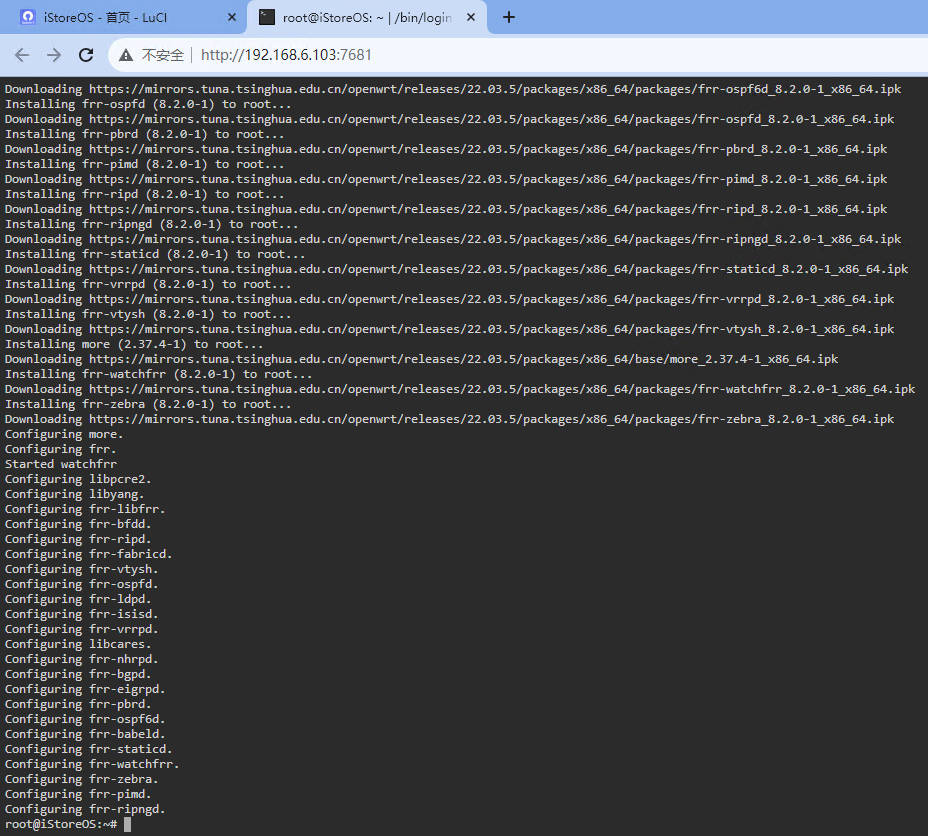Reload the current page
This screenshot has height=836, width=928.
[86, 55]
